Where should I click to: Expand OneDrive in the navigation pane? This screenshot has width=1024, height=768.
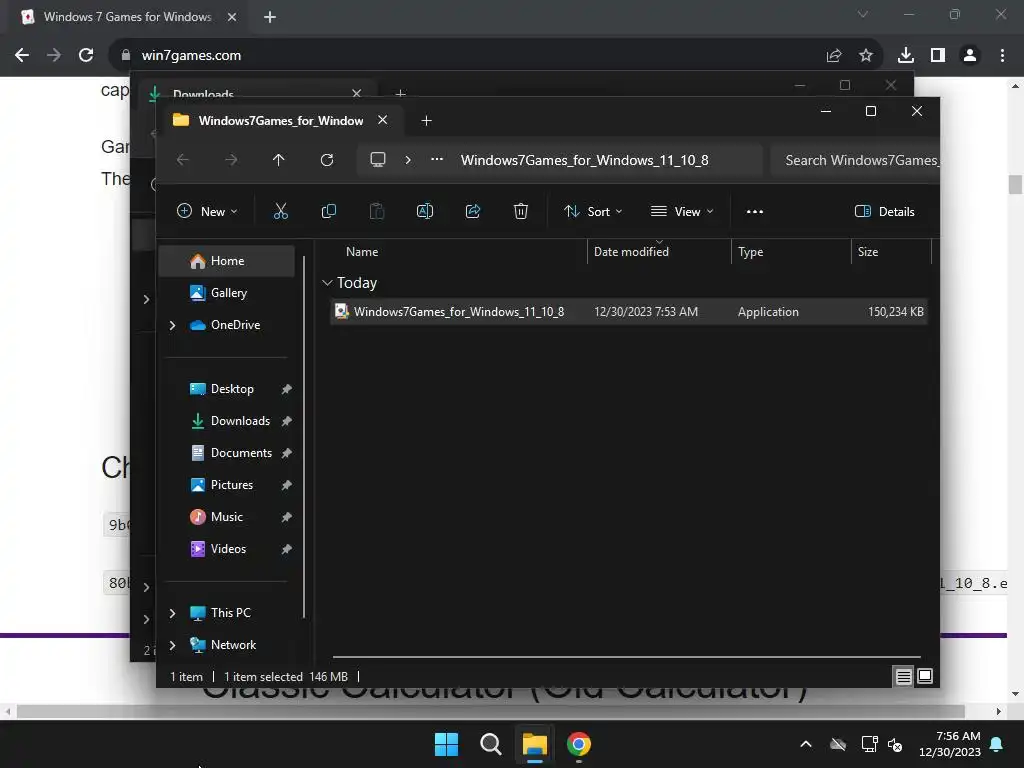coord(172,325)
